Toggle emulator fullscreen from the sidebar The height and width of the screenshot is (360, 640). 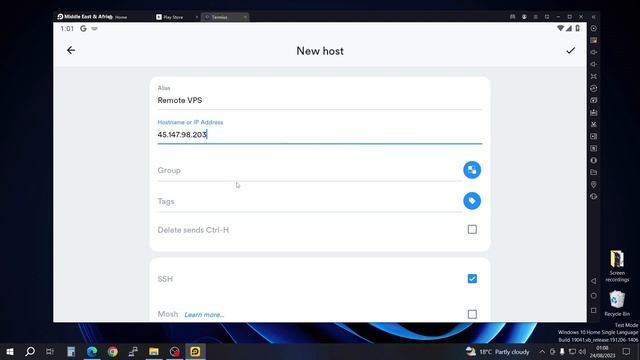pos(594,76)
